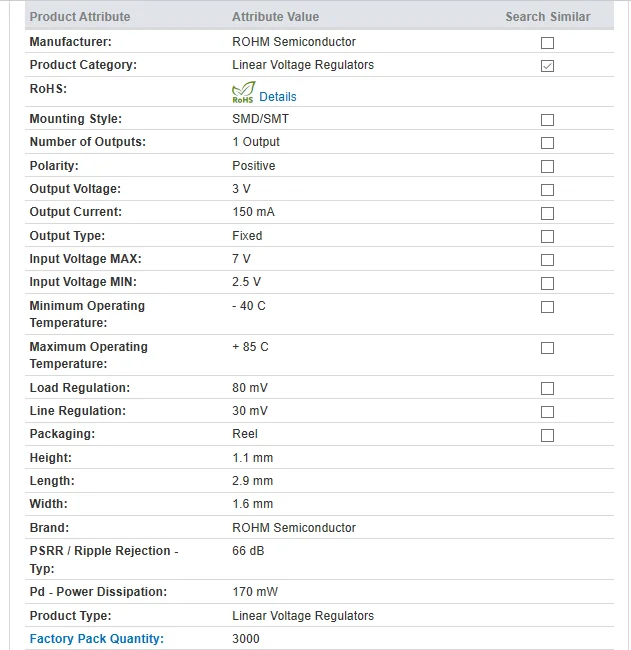
Task: Tick the Output Current checkbox
Action: click(547, 213)
